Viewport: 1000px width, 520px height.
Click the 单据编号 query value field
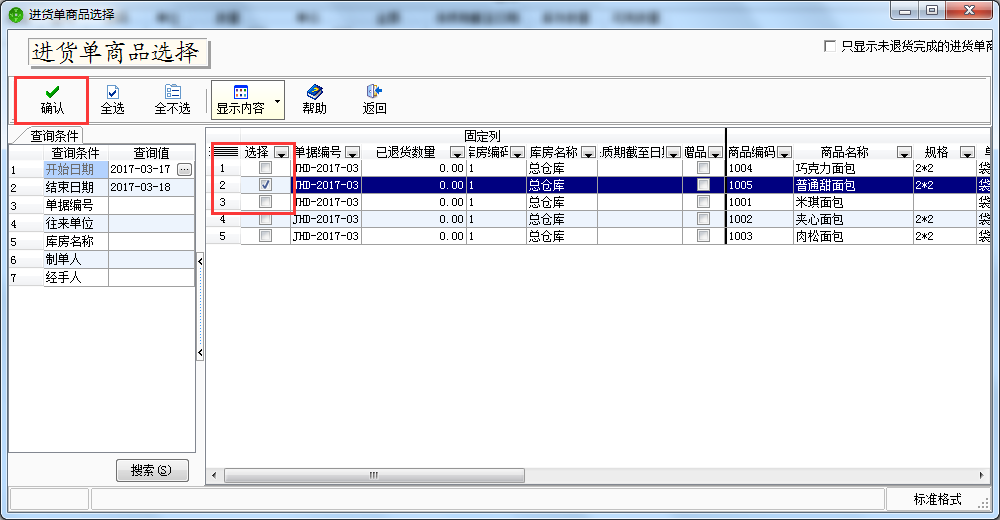point(151,205)
